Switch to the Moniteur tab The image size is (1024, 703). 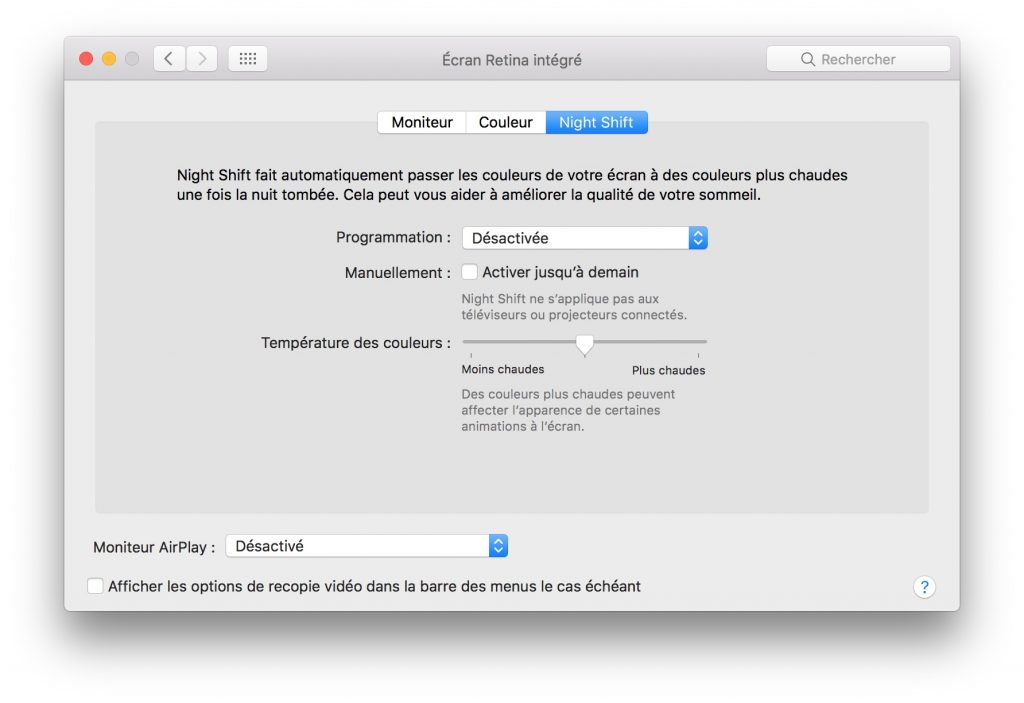tap(421, 122)
